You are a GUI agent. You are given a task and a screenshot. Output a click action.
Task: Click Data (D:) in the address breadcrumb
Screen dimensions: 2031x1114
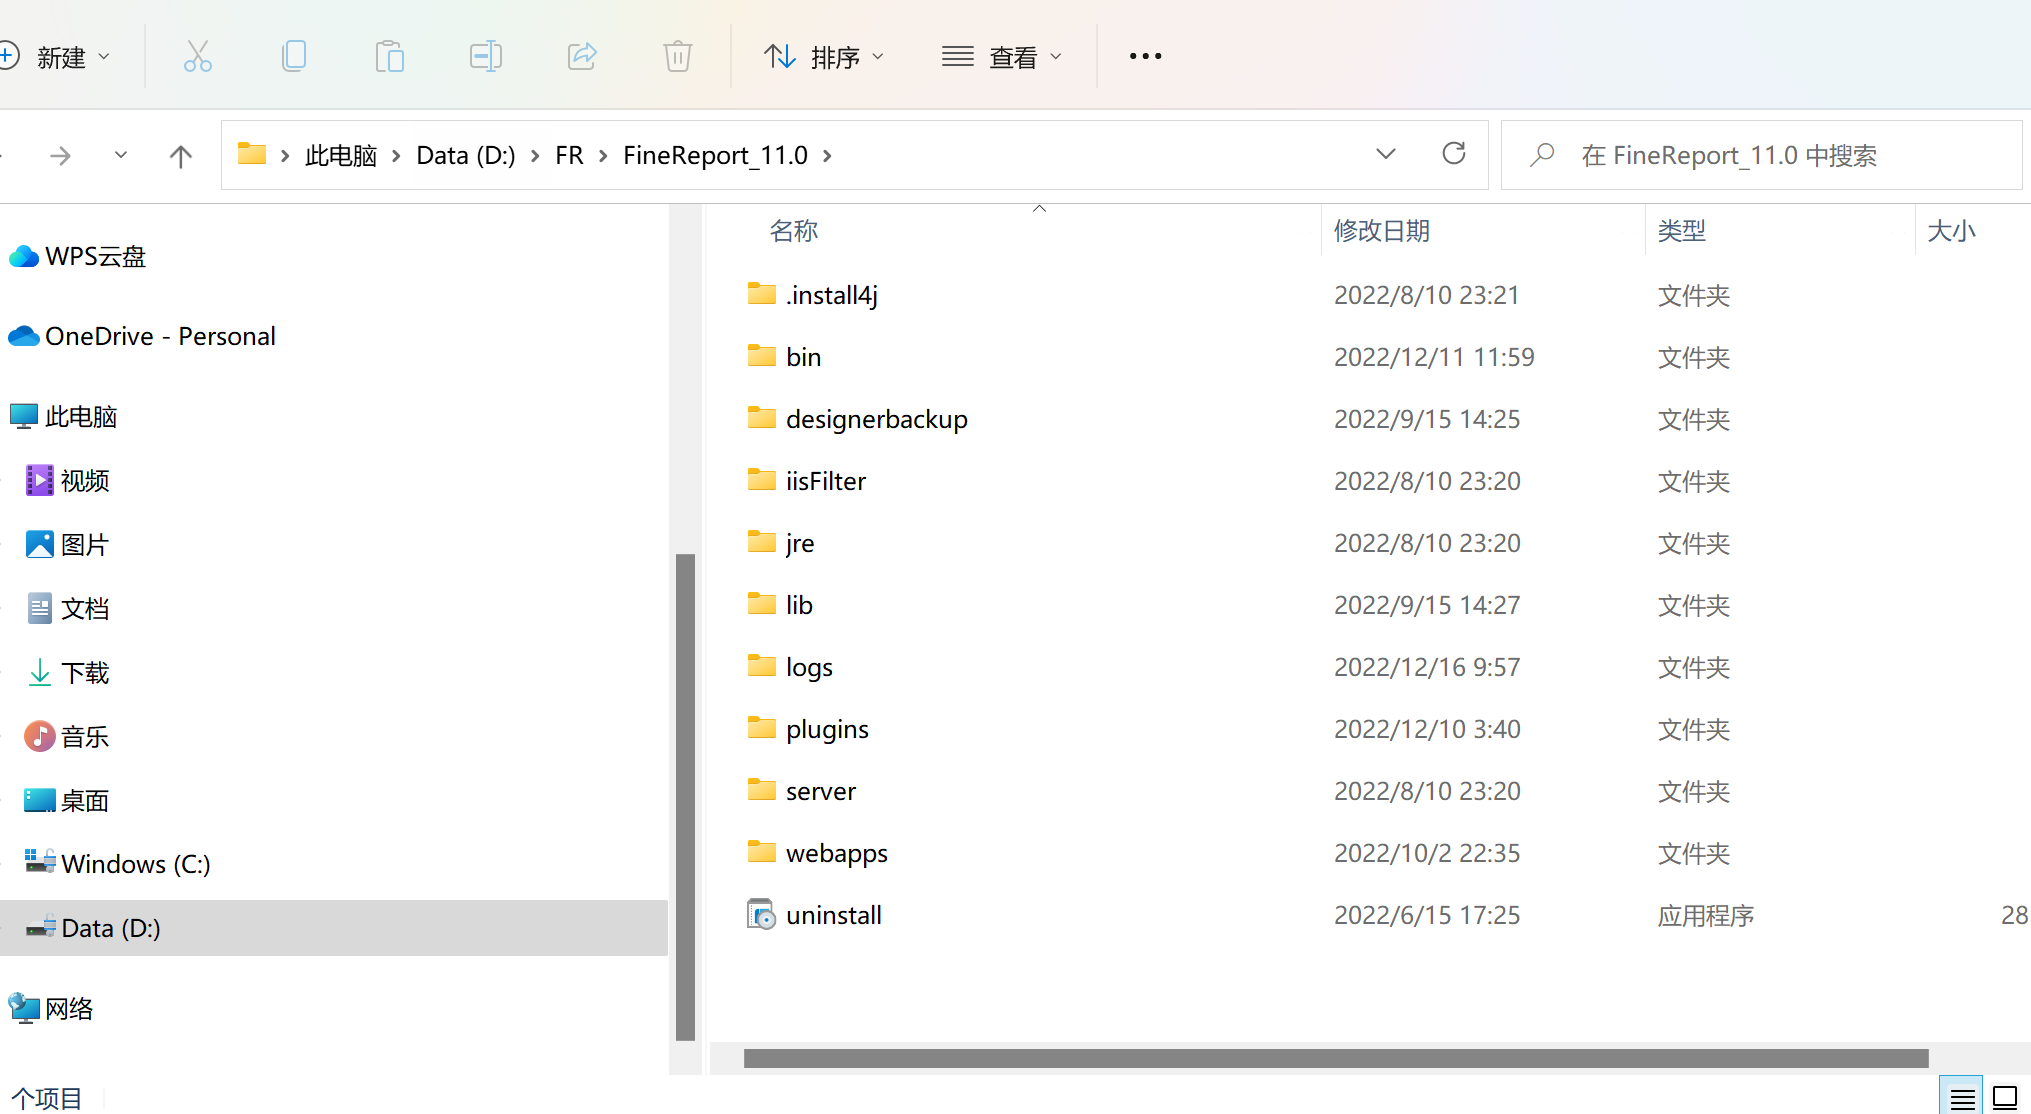(466, 155)
